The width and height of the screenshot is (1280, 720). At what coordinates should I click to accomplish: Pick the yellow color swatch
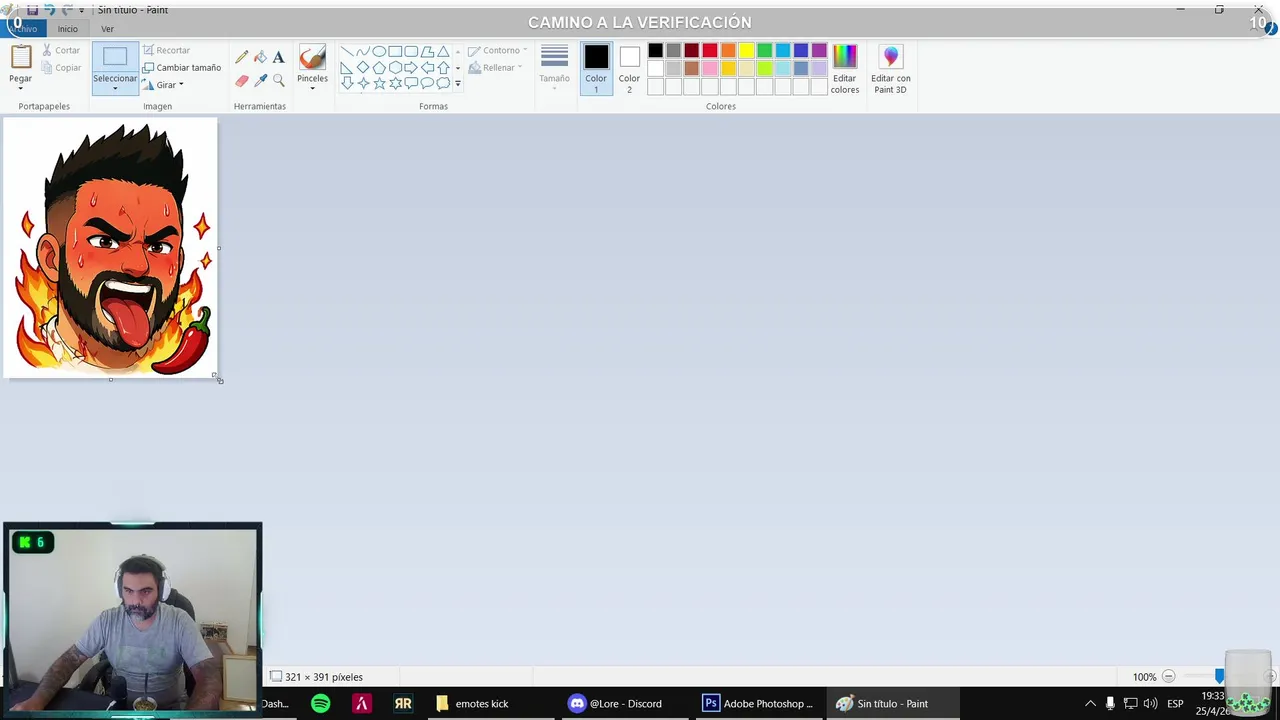pos(746,51)
